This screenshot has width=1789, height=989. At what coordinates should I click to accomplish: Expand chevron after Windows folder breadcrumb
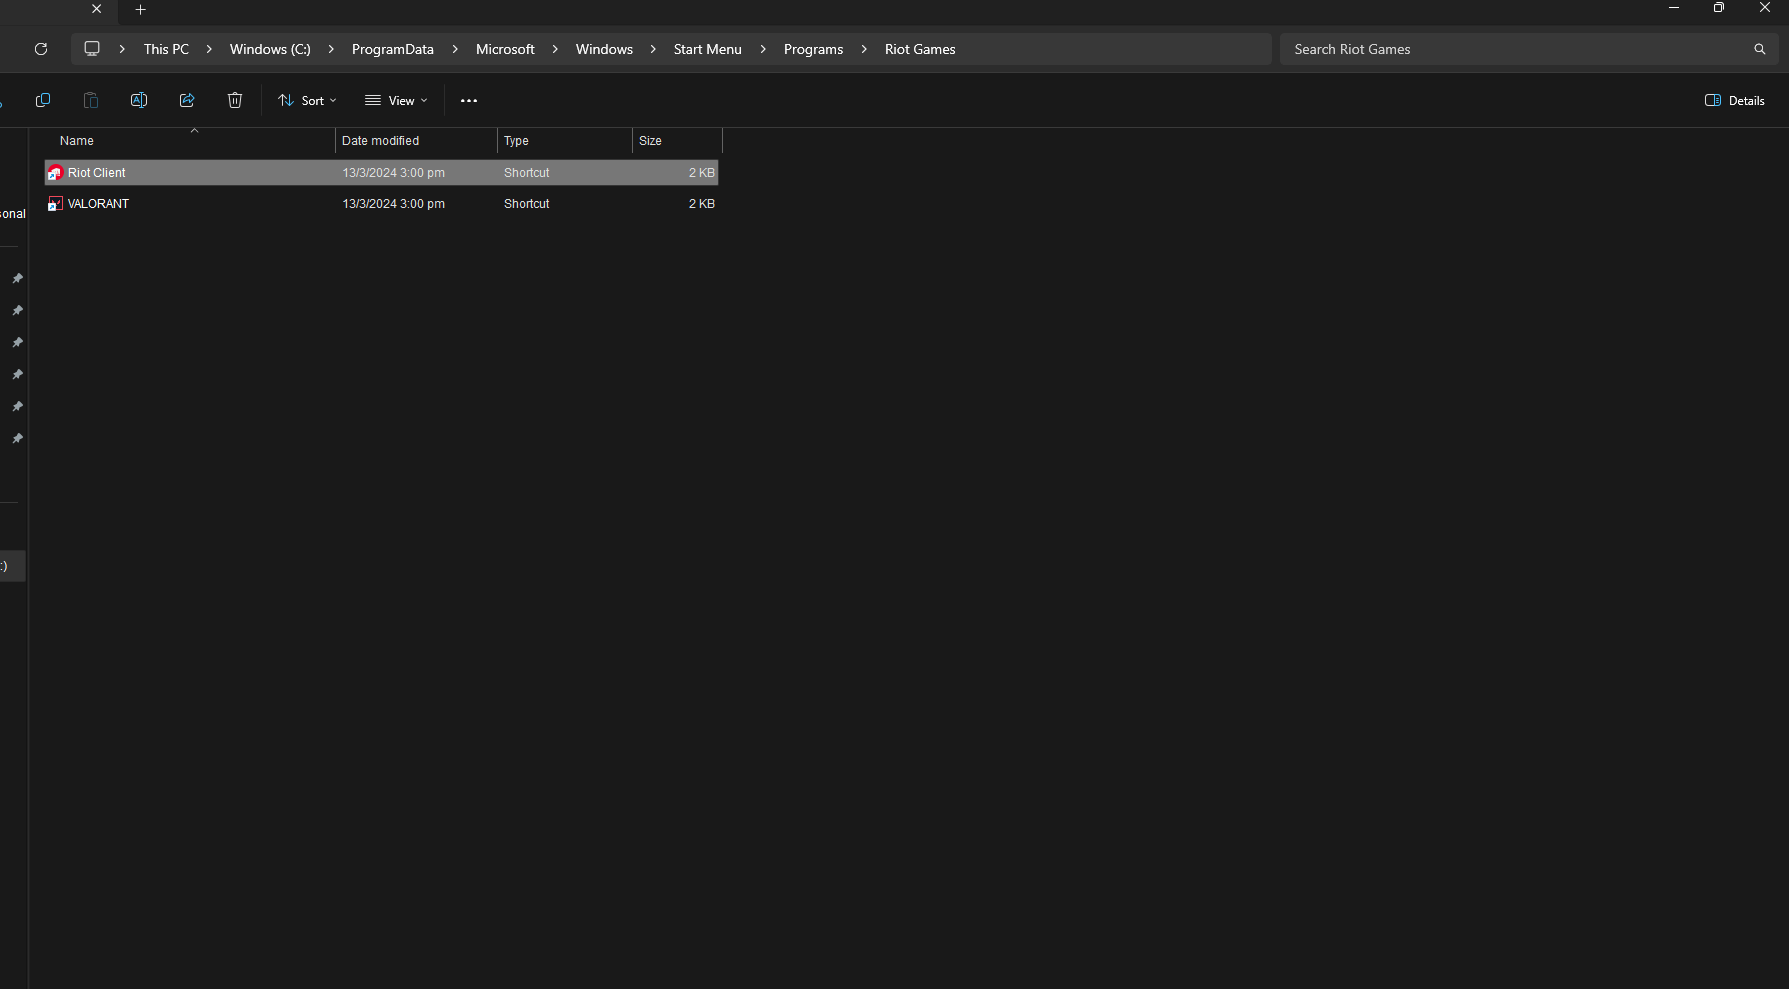(x=653, y=49)
